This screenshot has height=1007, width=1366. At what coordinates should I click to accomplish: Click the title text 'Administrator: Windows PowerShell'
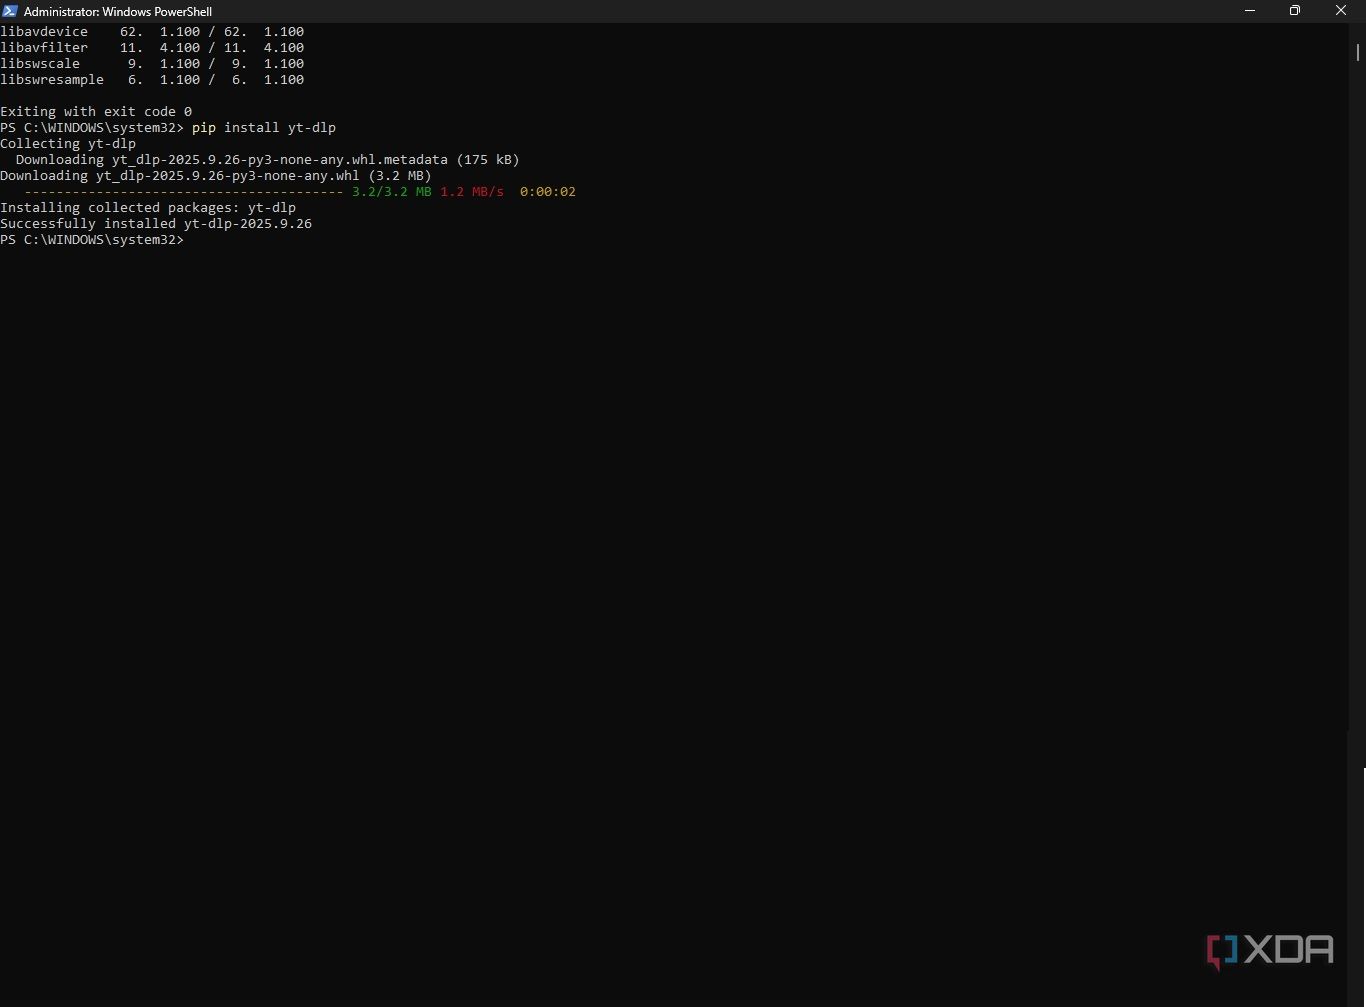[x=118, y=12]
